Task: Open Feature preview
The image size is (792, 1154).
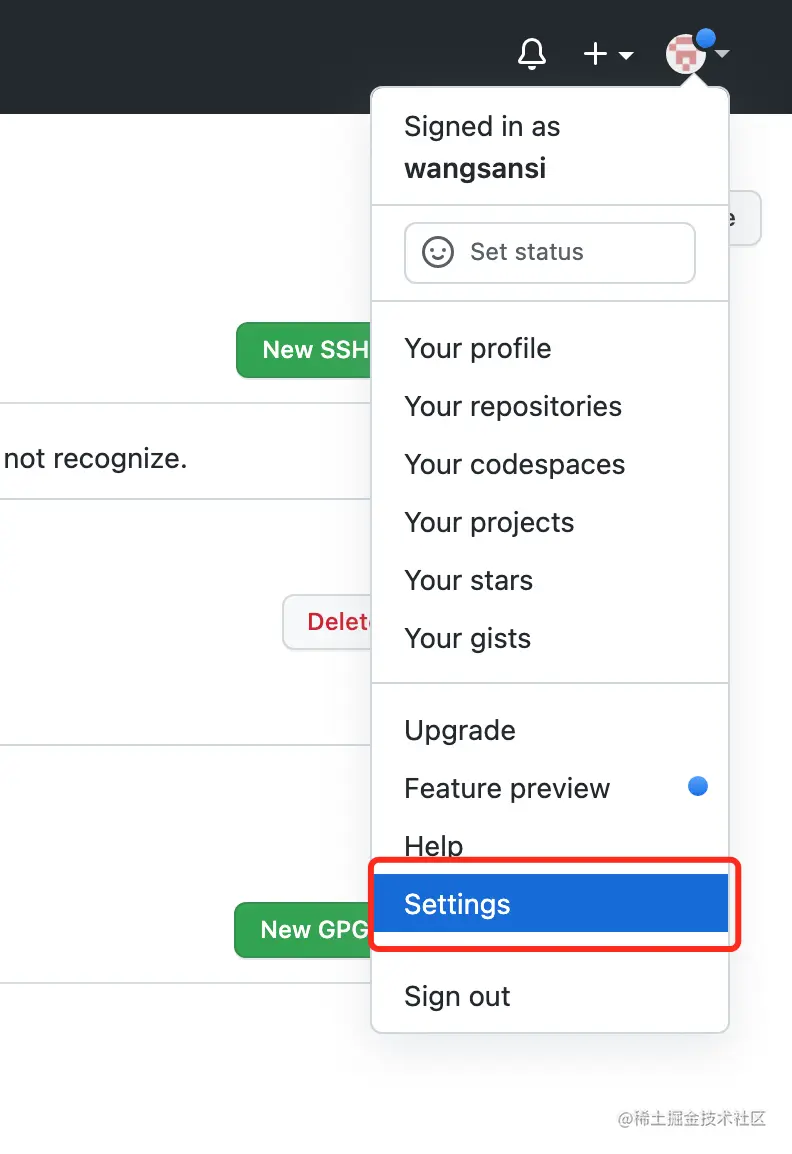Action: [x=507, y=788]
